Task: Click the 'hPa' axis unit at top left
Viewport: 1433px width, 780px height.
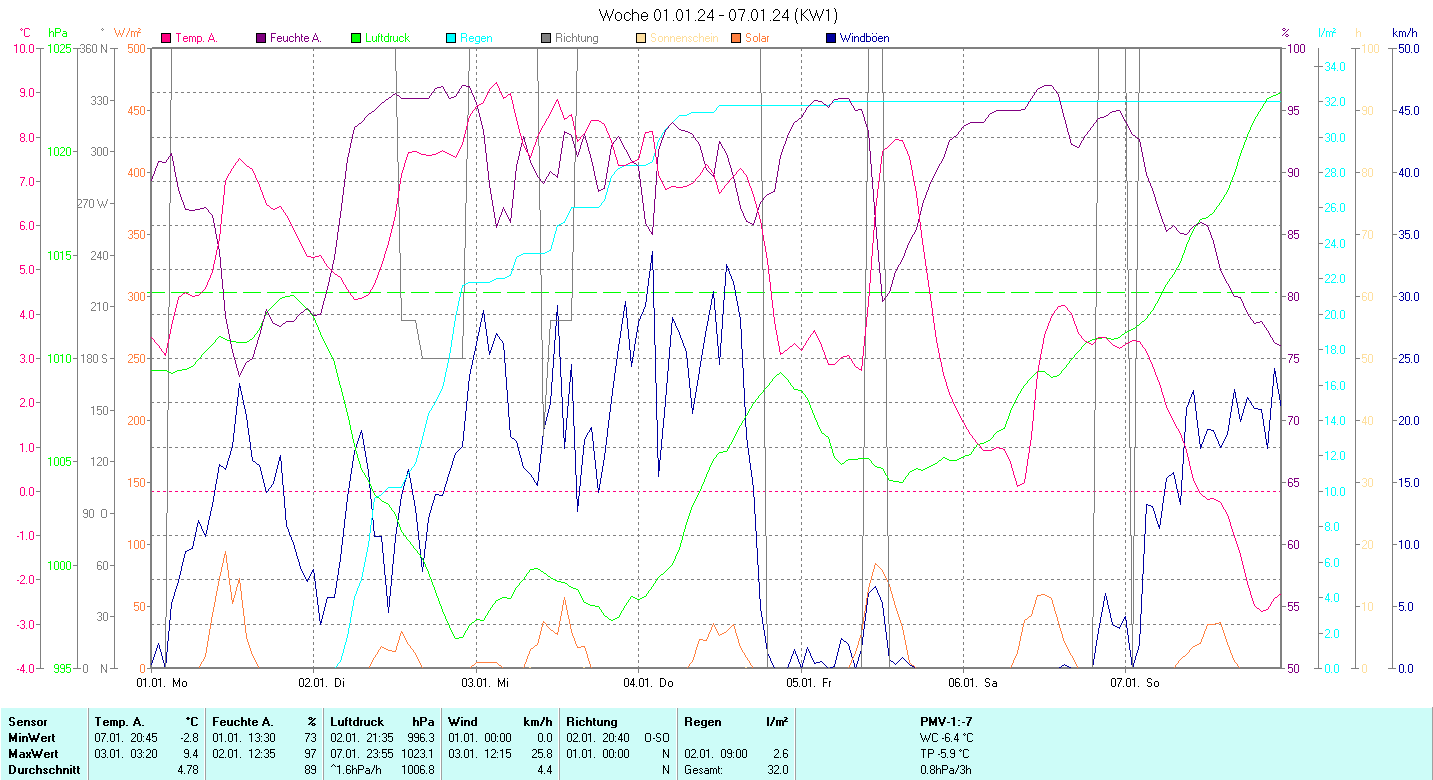Action: point(57,32)
